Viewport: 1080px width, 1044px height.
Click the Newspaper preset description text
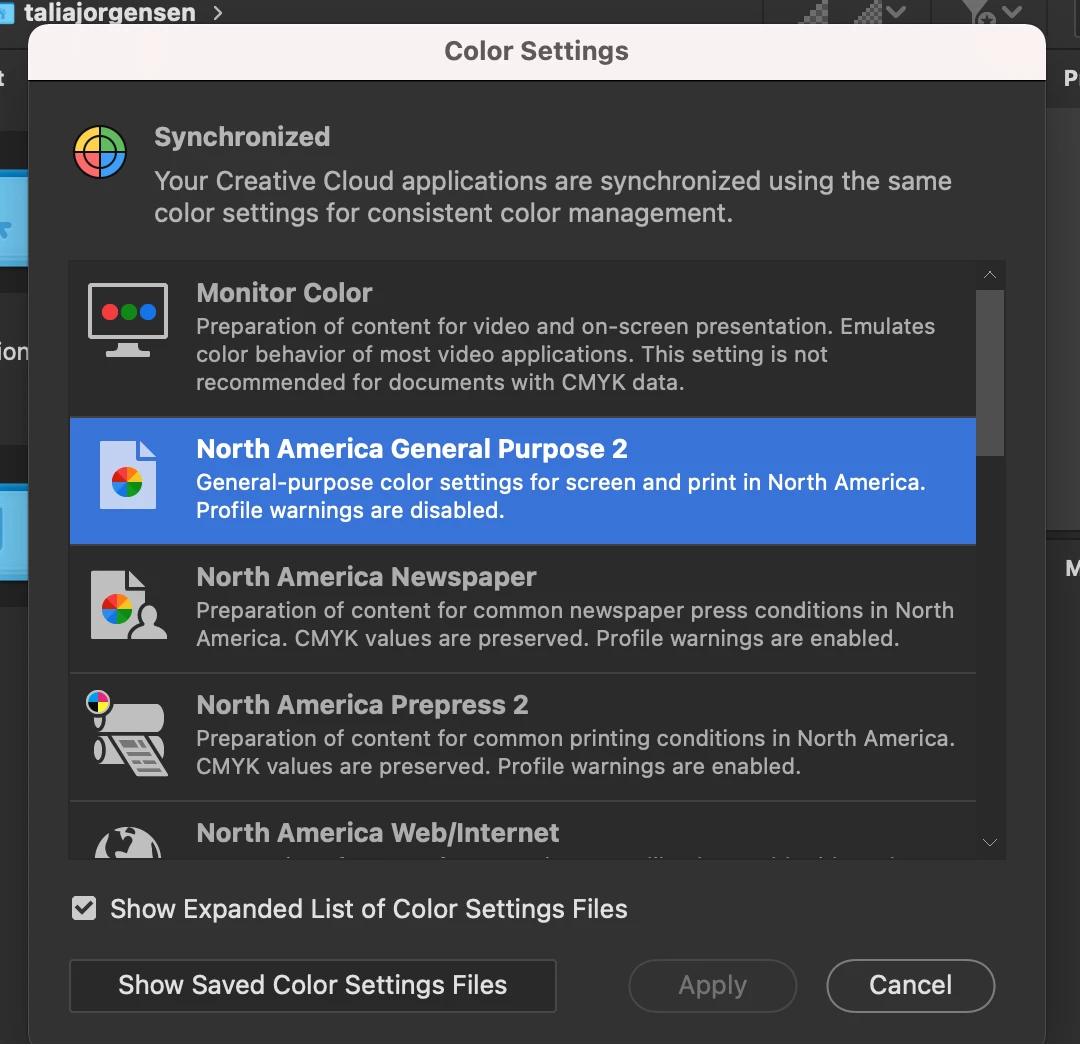point(575,624)
